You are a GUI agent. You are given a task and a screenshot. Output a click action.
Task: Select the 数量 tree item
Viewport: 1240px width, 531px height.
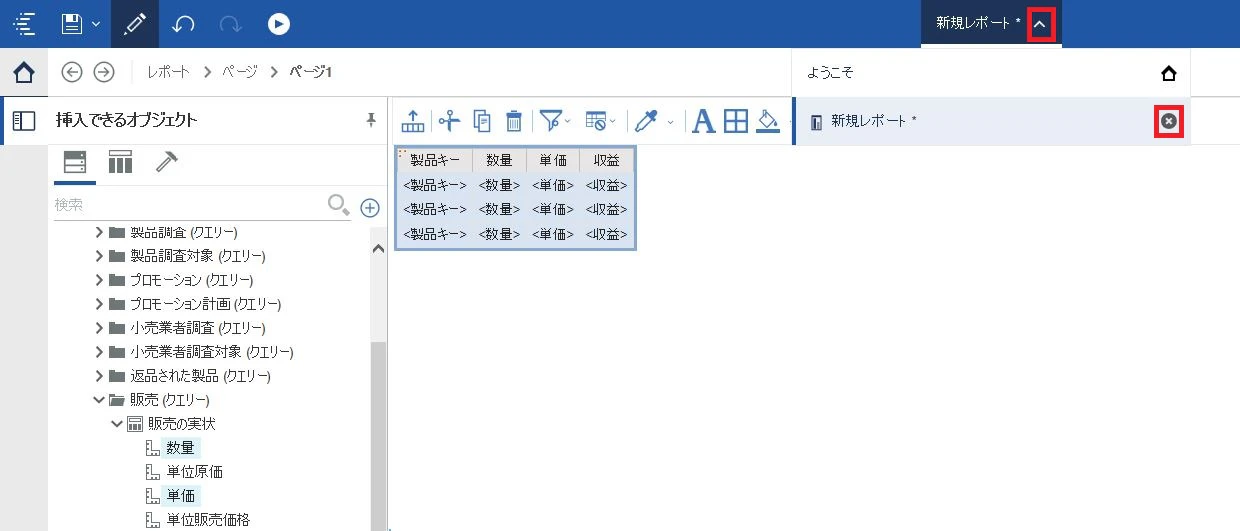181,448
